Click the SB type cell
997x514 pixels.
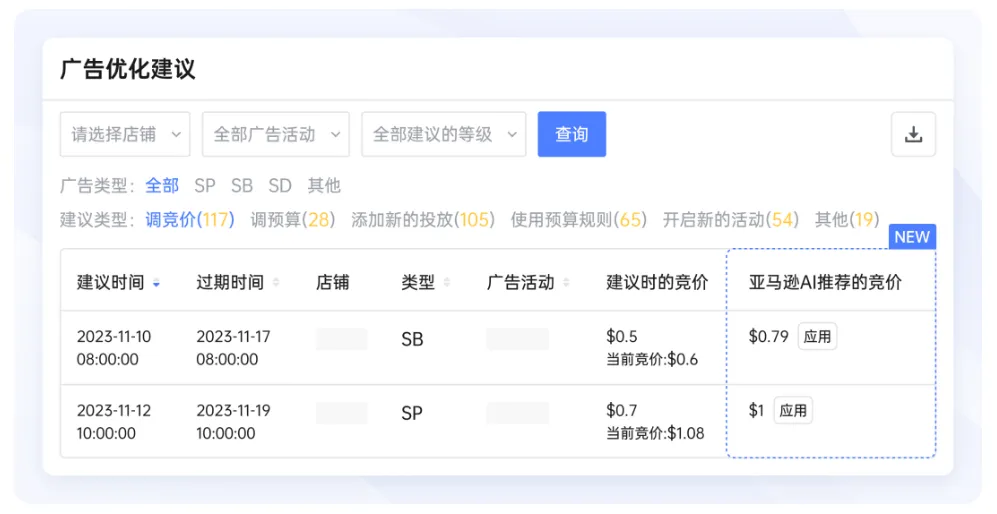tap(412, 340)
